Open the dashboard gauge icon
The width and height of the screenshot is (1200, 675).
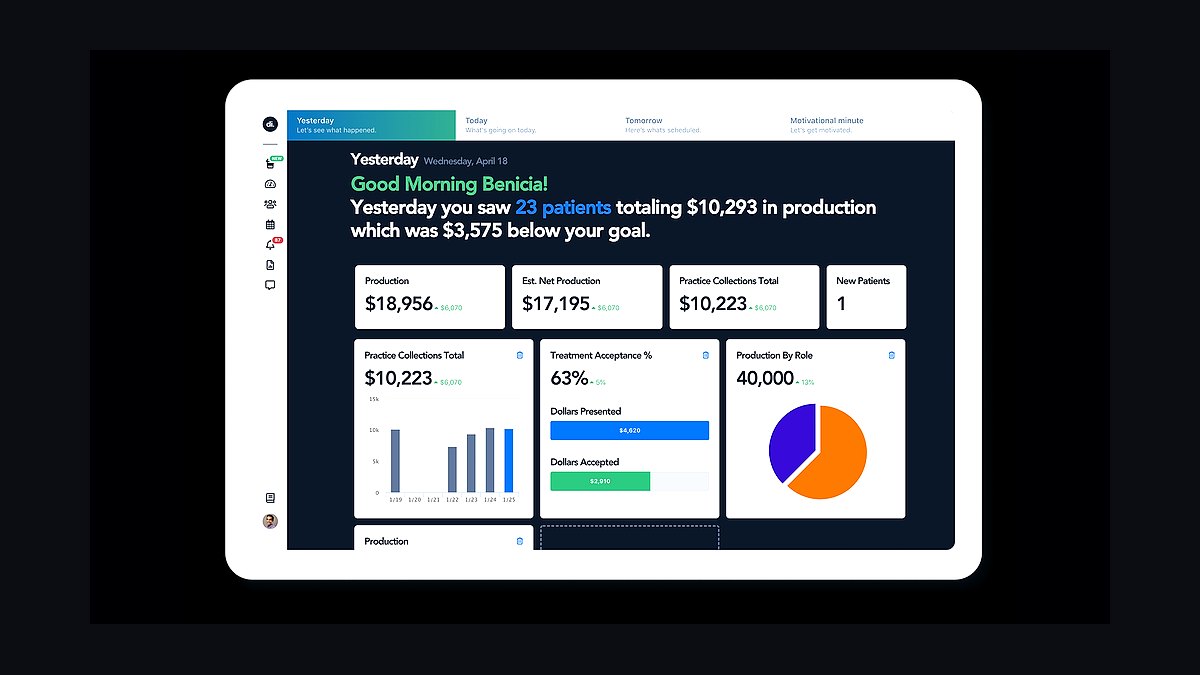(x=270, y=184)
